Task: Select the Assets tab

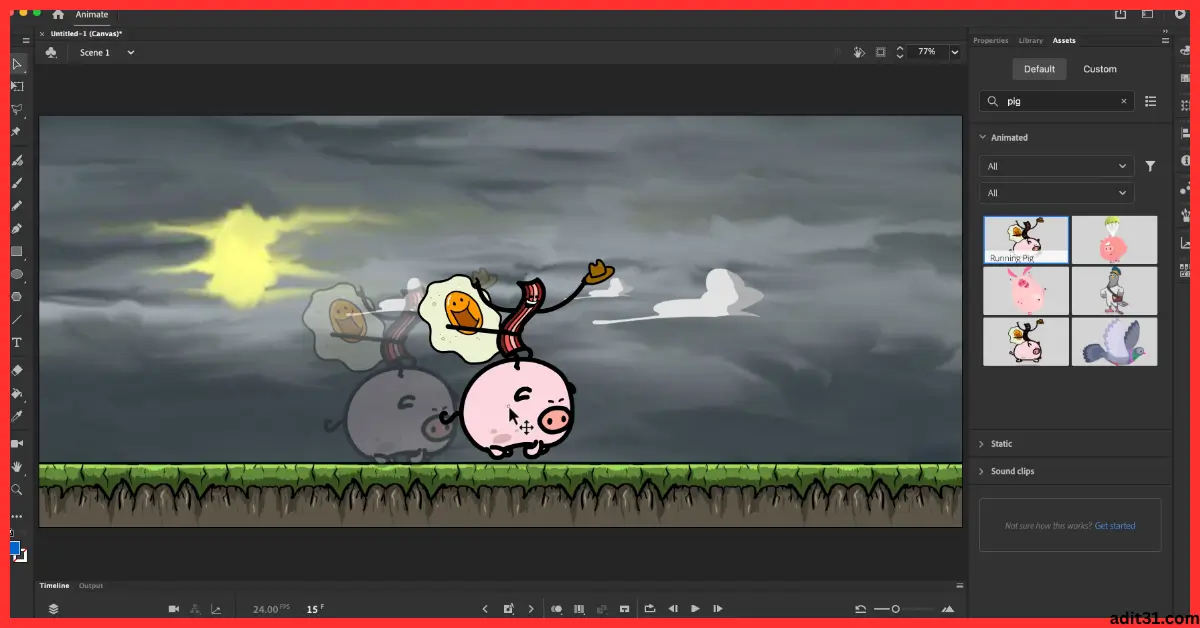Action: click(1064, 41)
